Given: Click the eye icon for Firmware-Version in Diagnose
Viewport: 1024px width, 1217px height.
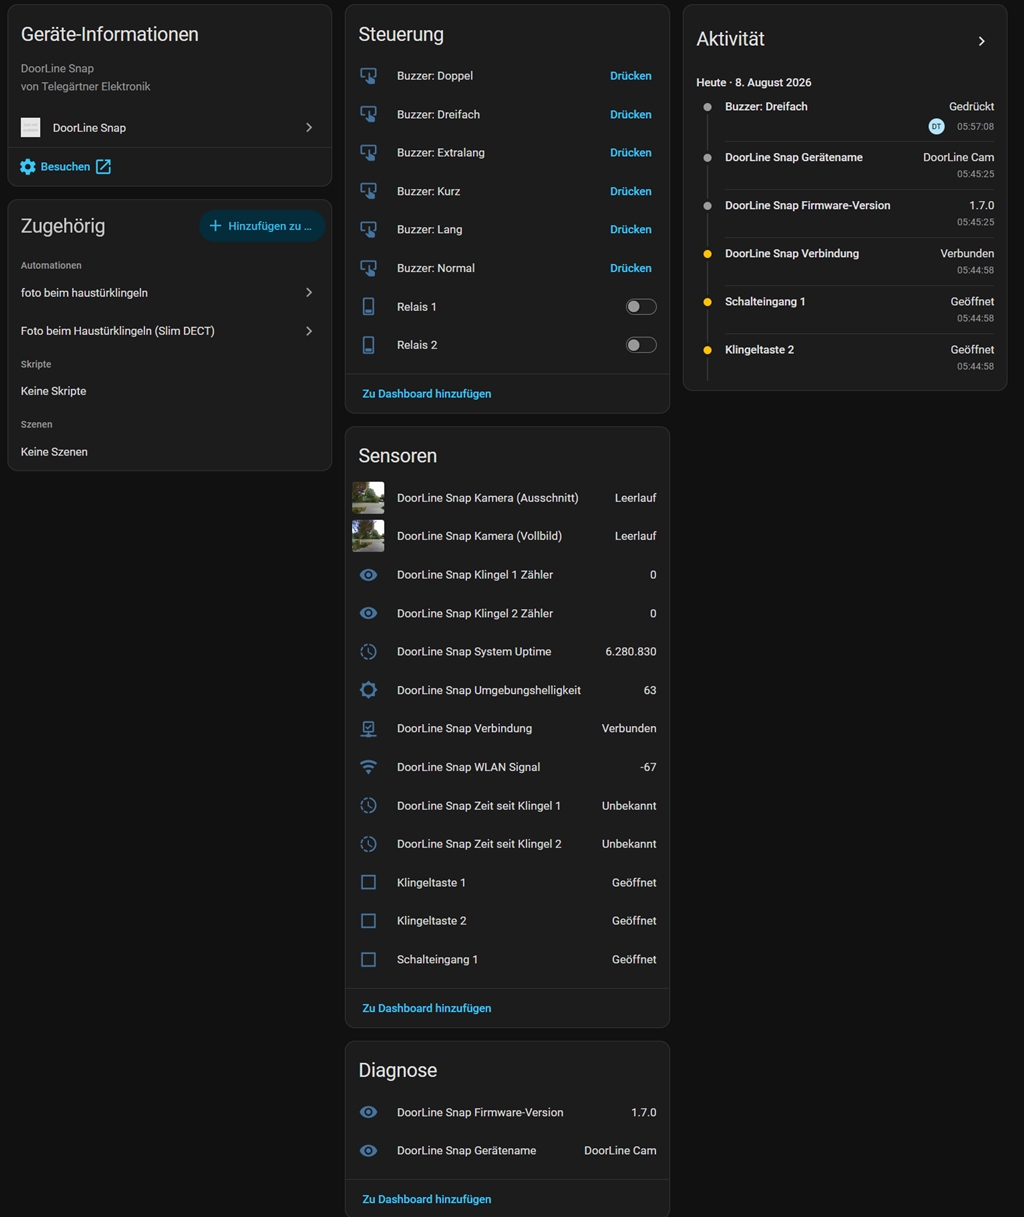Looking at the screenshot, I should (368, 1112).
